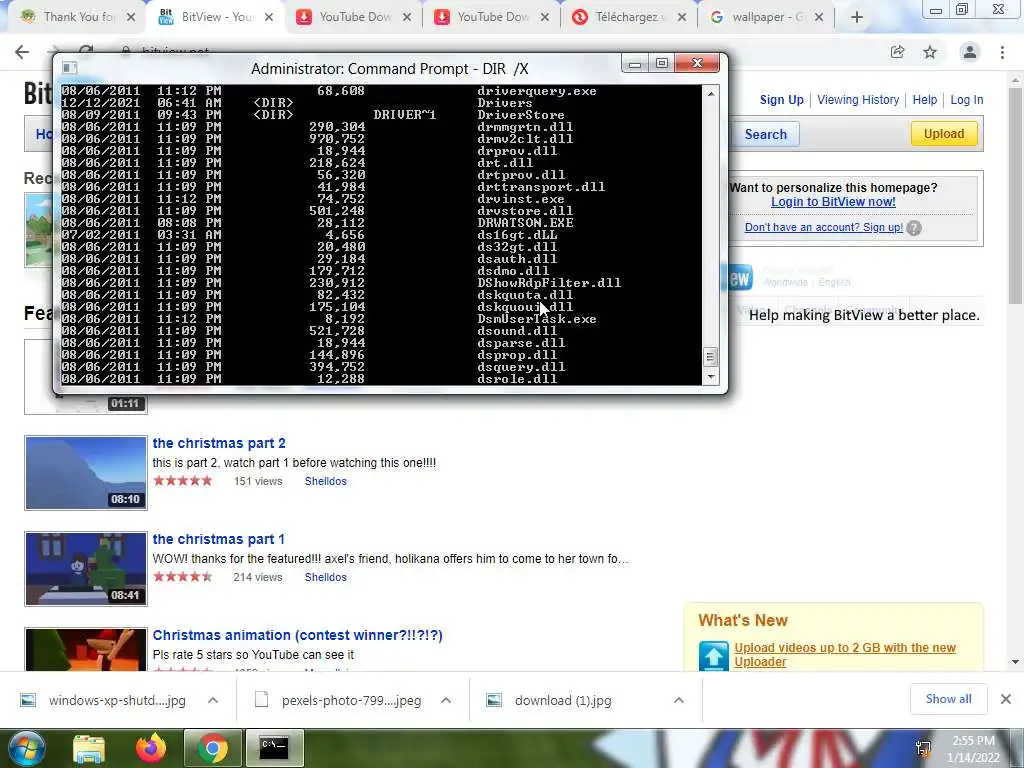Open Christmas animation video thumbnail

[86, 650]
